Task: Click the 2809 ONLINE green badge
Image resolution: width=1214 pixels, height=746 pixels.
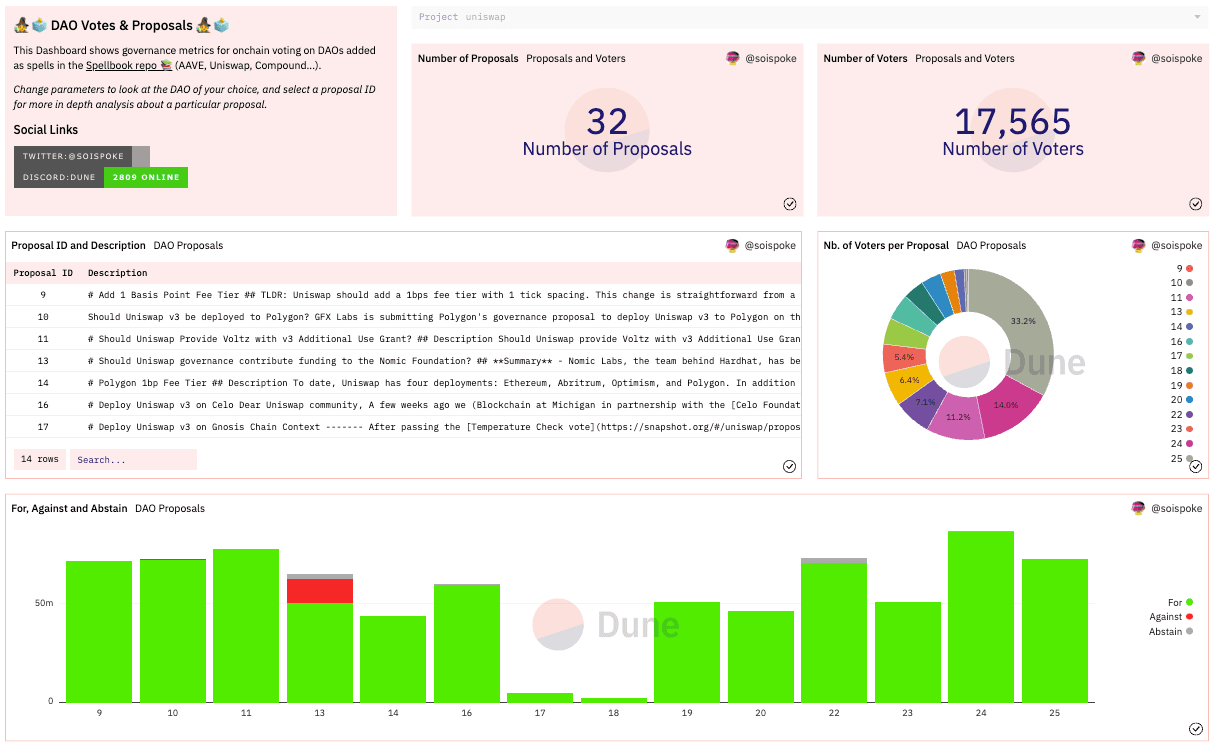Action: click(x=146, y=177)
